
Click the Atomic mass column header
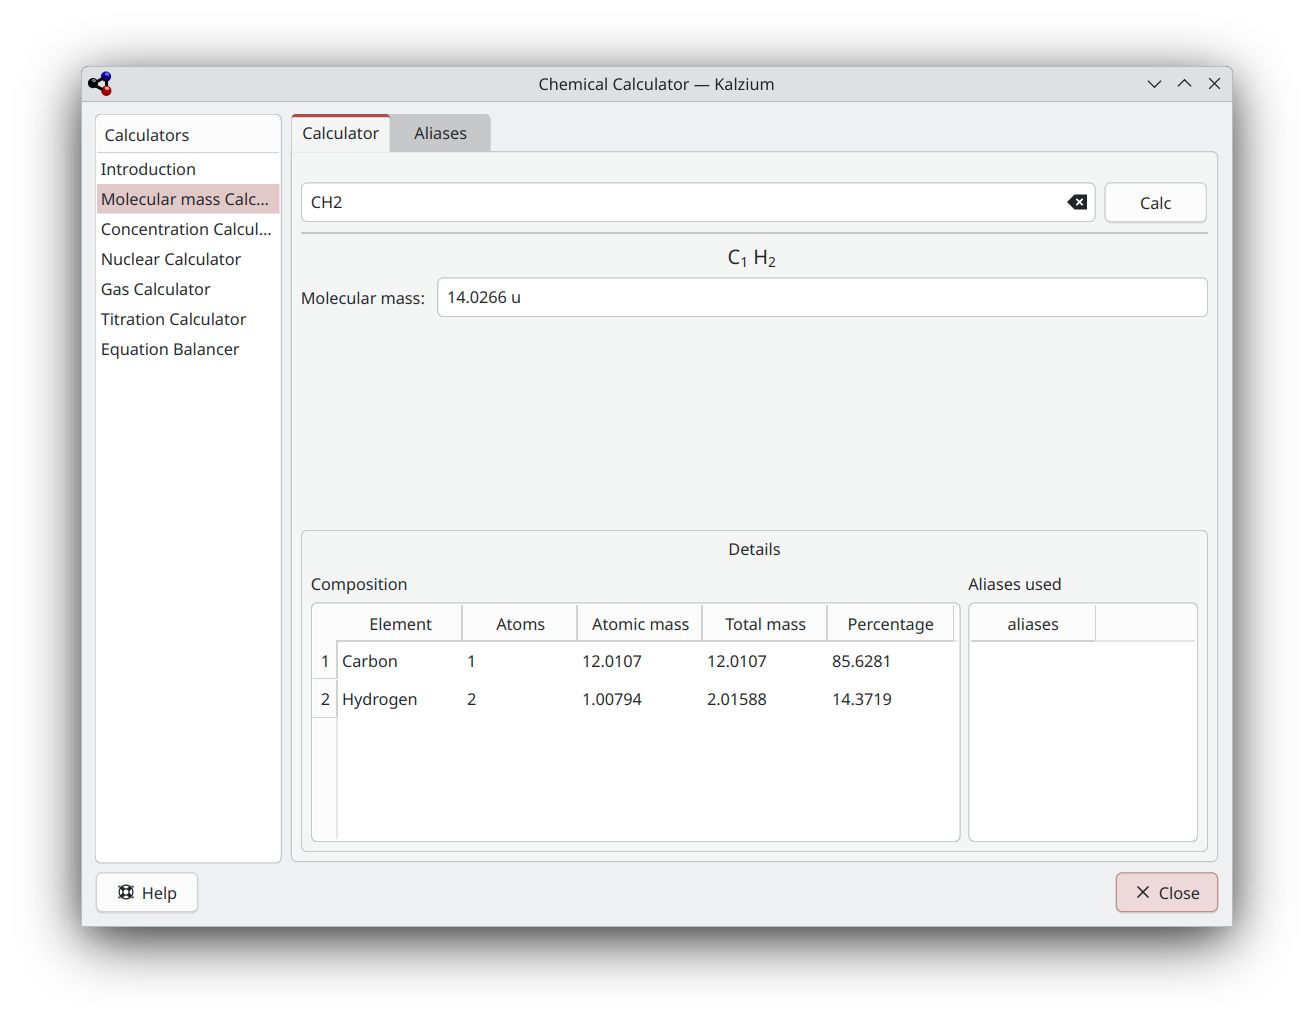[640, 624]
